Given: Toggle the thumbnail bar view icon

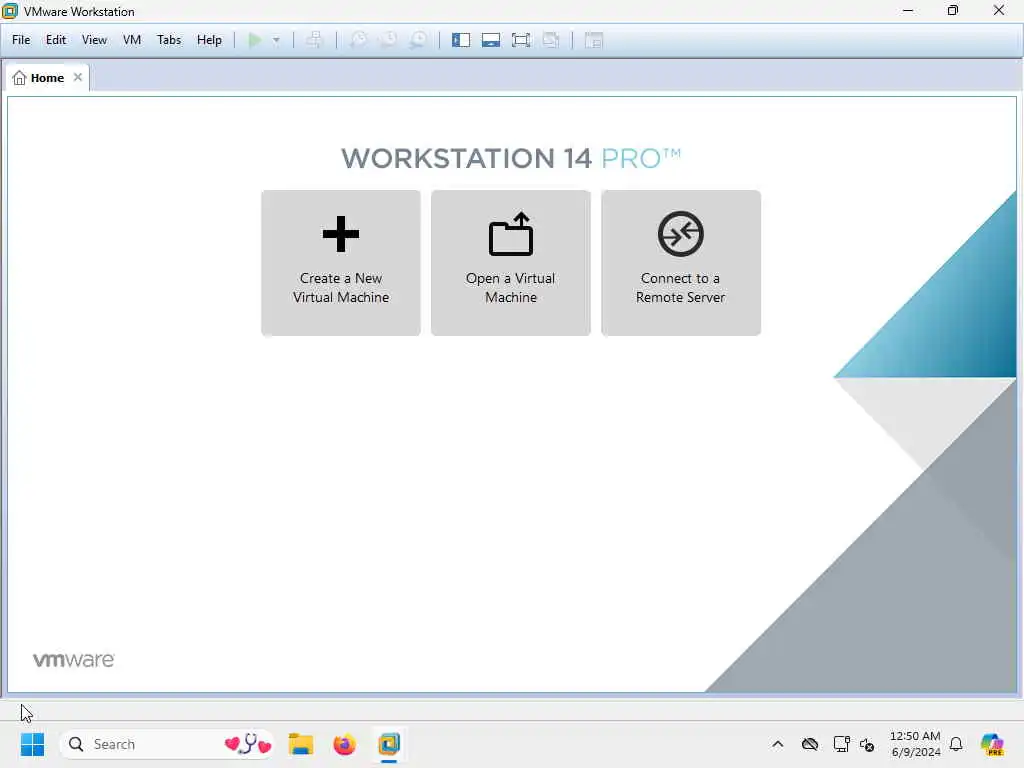Looking at the screenshot, I should [x=491, y=40].
